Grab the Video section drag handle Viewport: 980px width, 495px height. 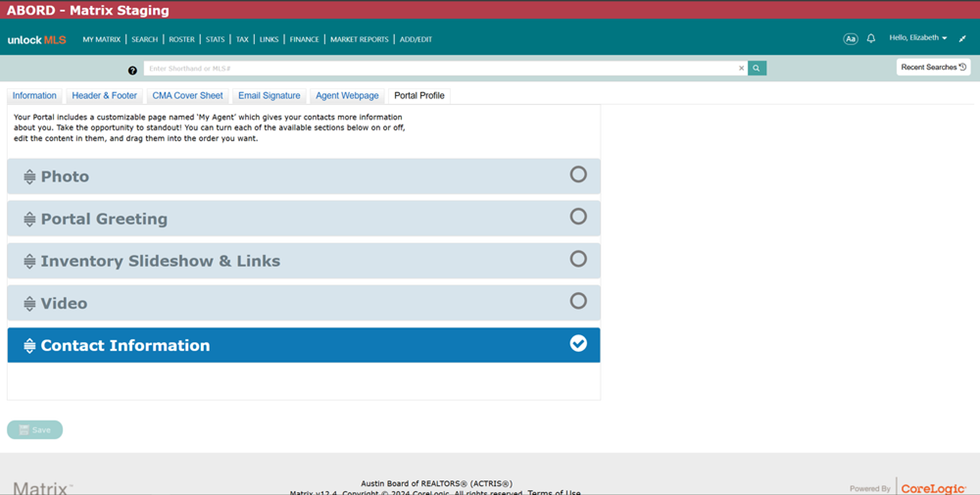[29, 304]
